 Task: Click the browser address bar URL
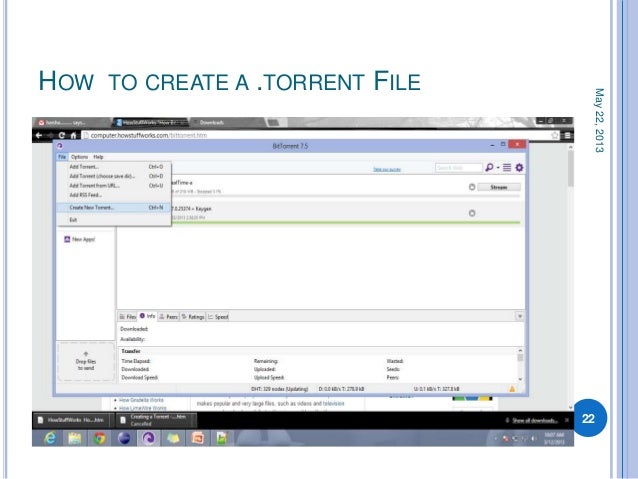coord(149,135)
